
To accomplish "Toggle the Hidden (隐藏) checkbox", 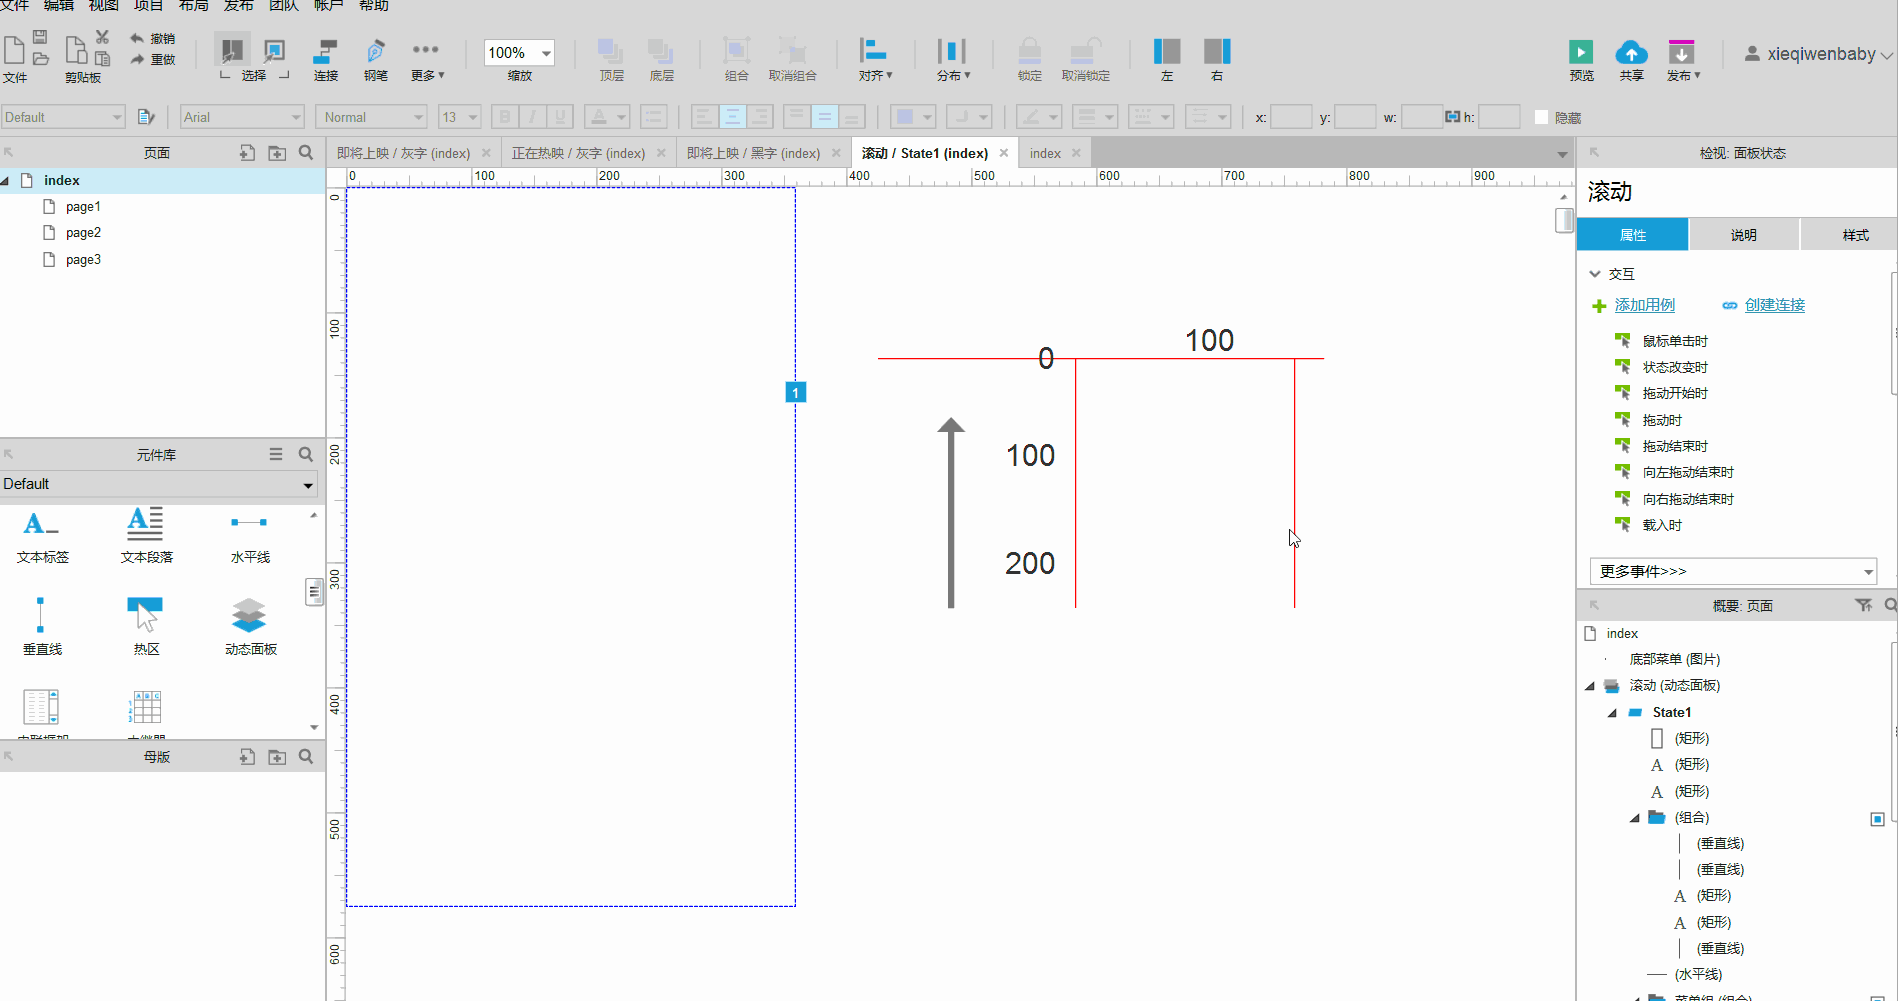I will point(1541,117).
